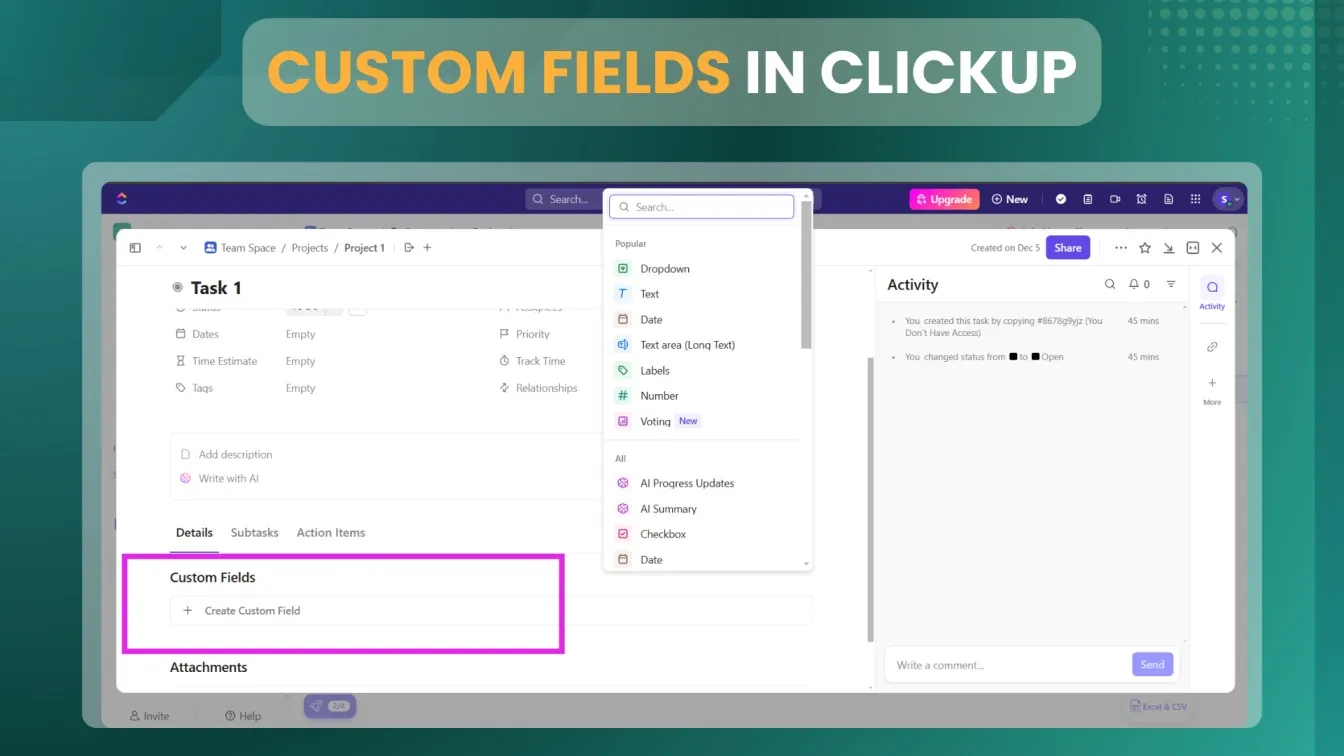
Task: Toggle the task sidebar layout icon near breadcrumbs
Action: pos(135,248)
